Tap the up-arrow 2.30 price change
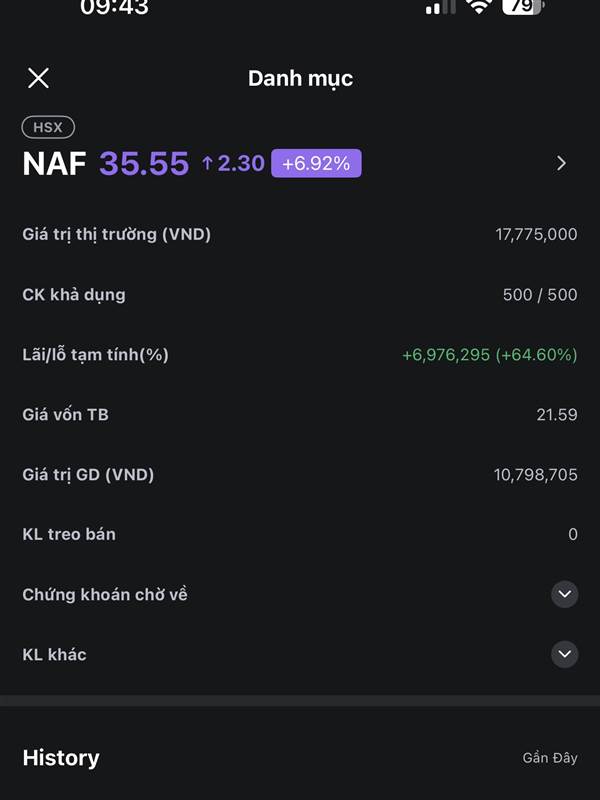This screenshot has width=600, height=800. pos(233,163)
